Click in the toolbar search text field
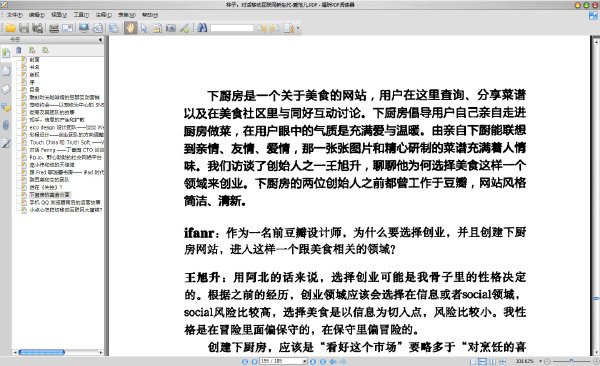Screen dimensions: 600x366 pyautogui.click(x=232, y=28)
